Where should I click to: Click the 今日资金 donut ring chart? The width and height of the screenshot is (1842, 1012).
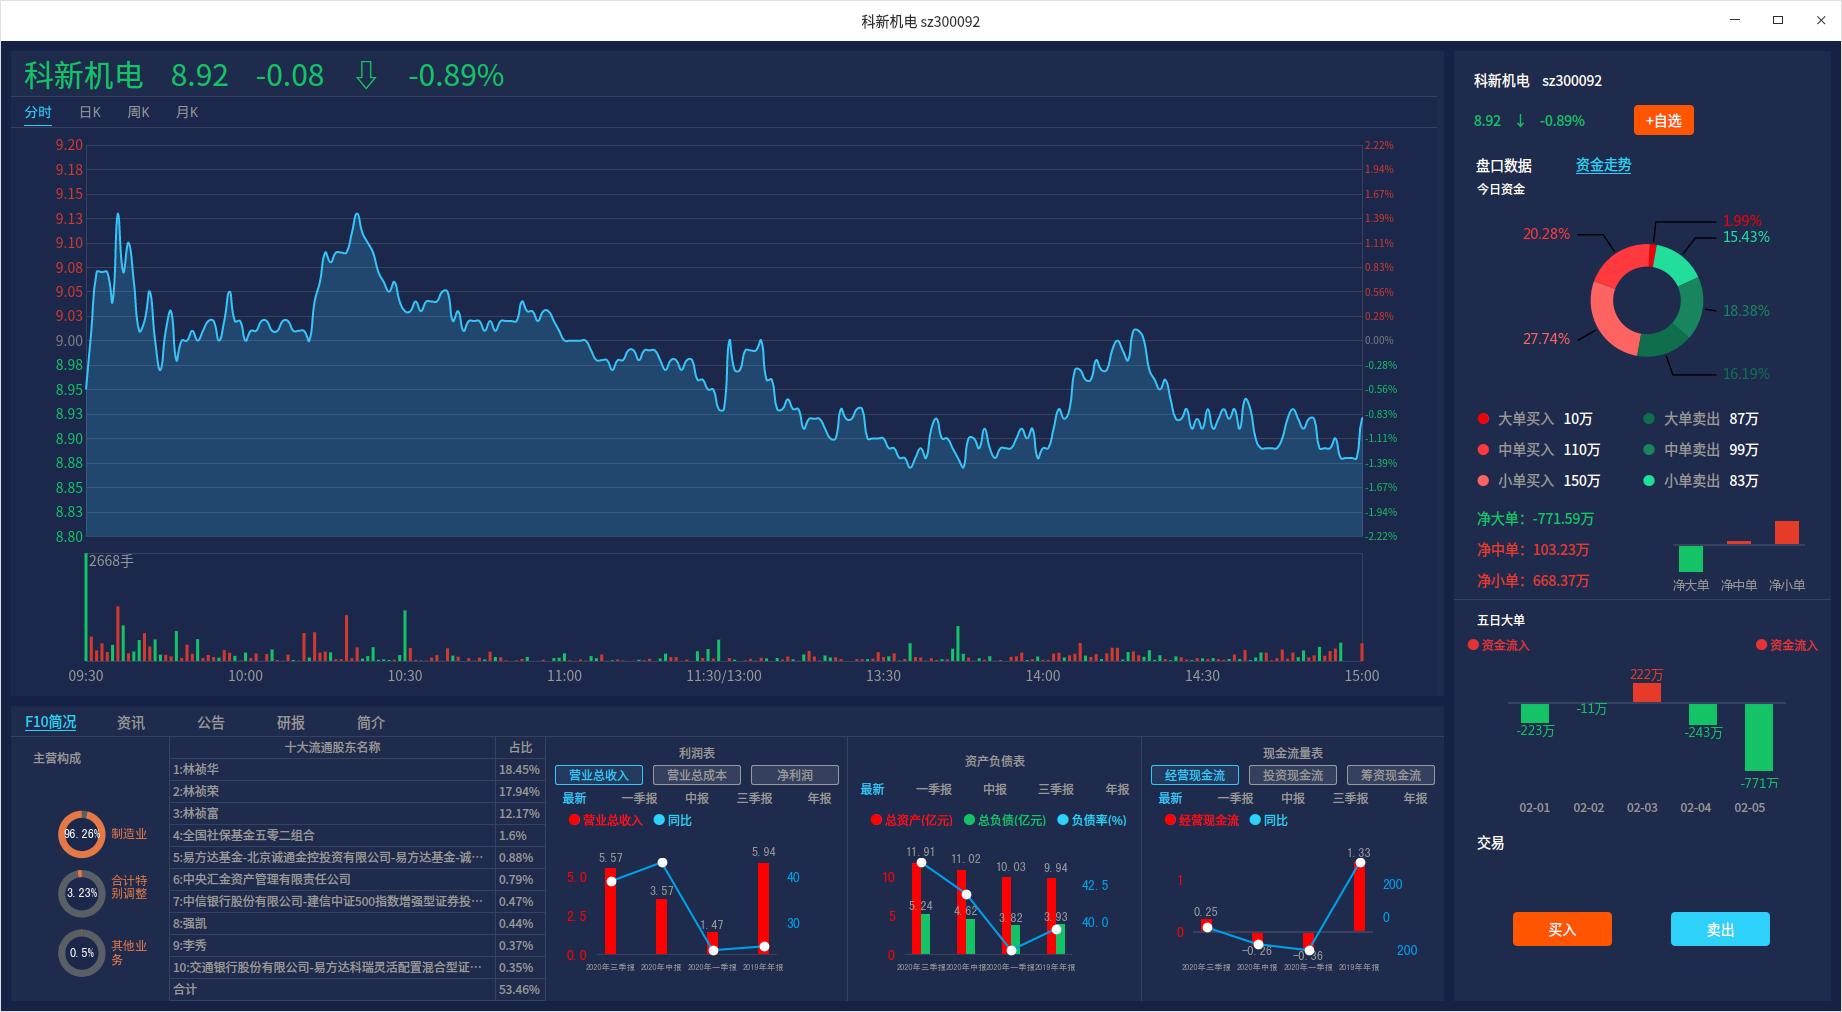[x=1646, y=301]
